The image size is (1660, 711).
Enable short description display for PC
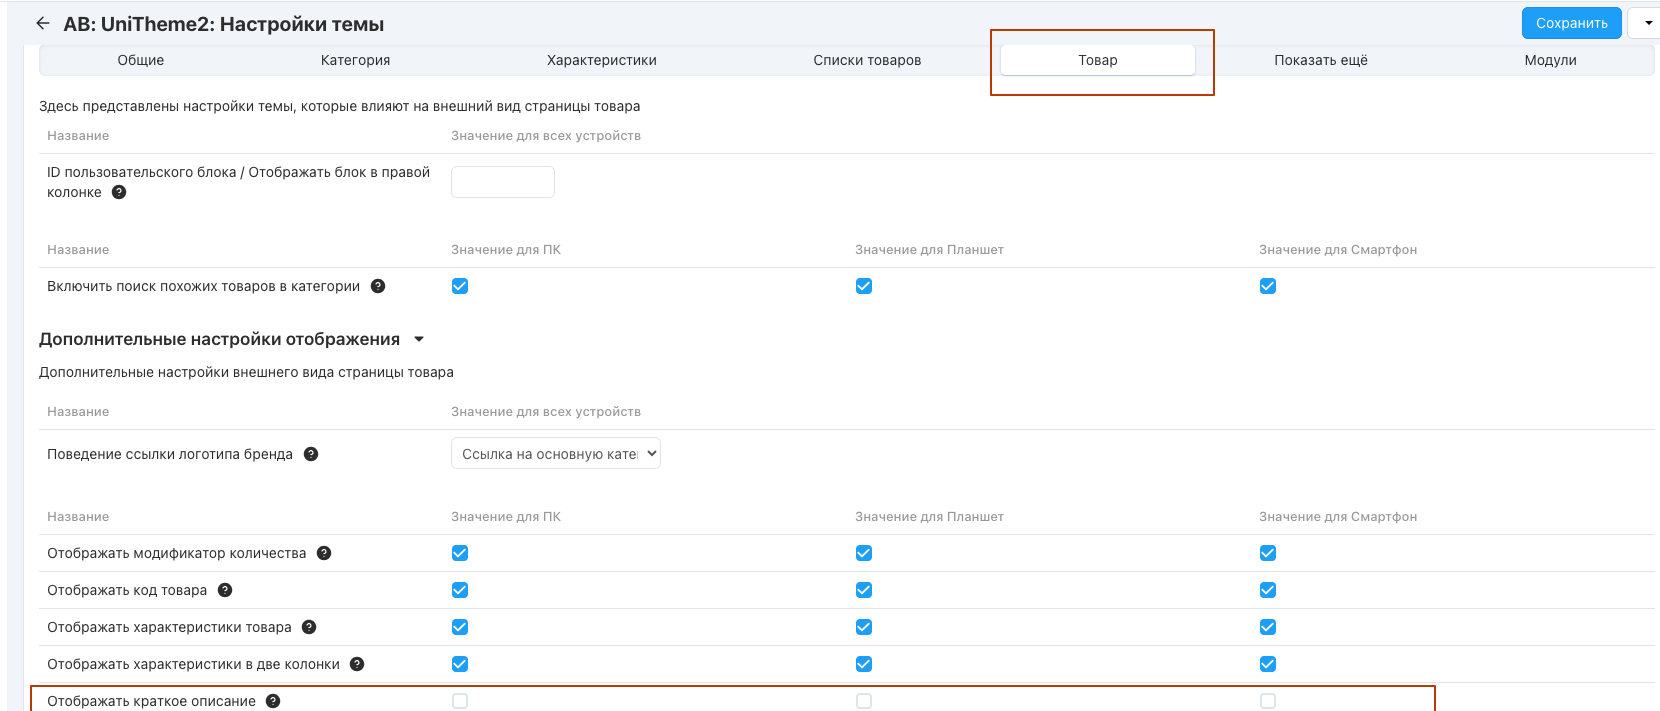tap(460, 701)
